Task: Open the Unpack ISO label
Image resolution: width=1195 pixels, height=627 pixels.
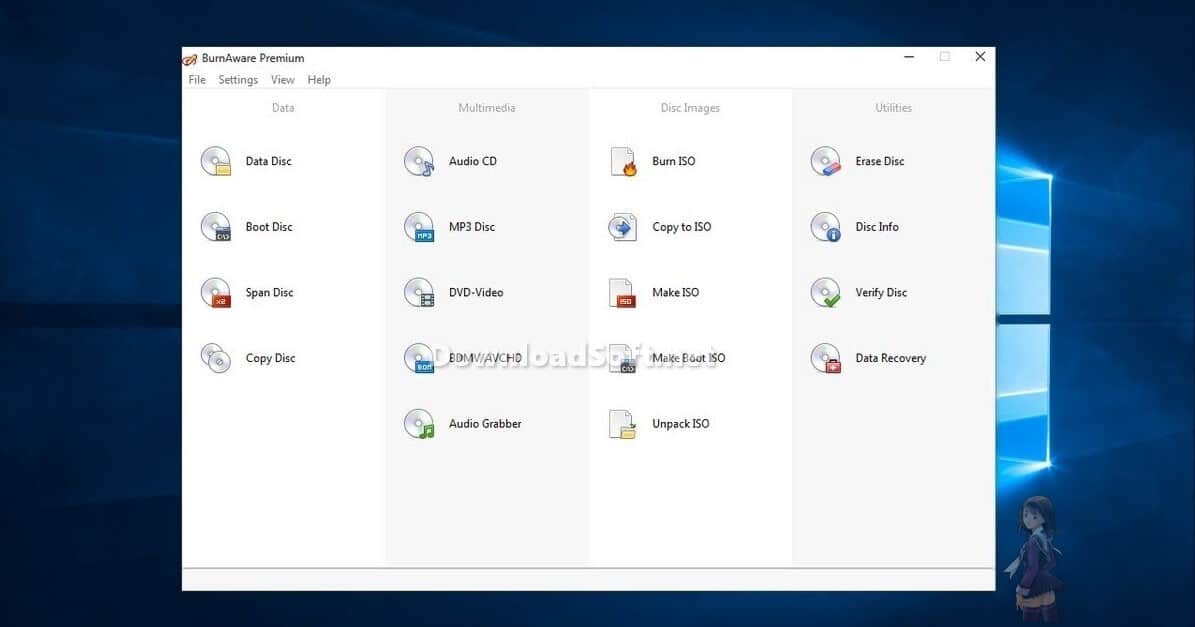Action: [x=681, y=424]
